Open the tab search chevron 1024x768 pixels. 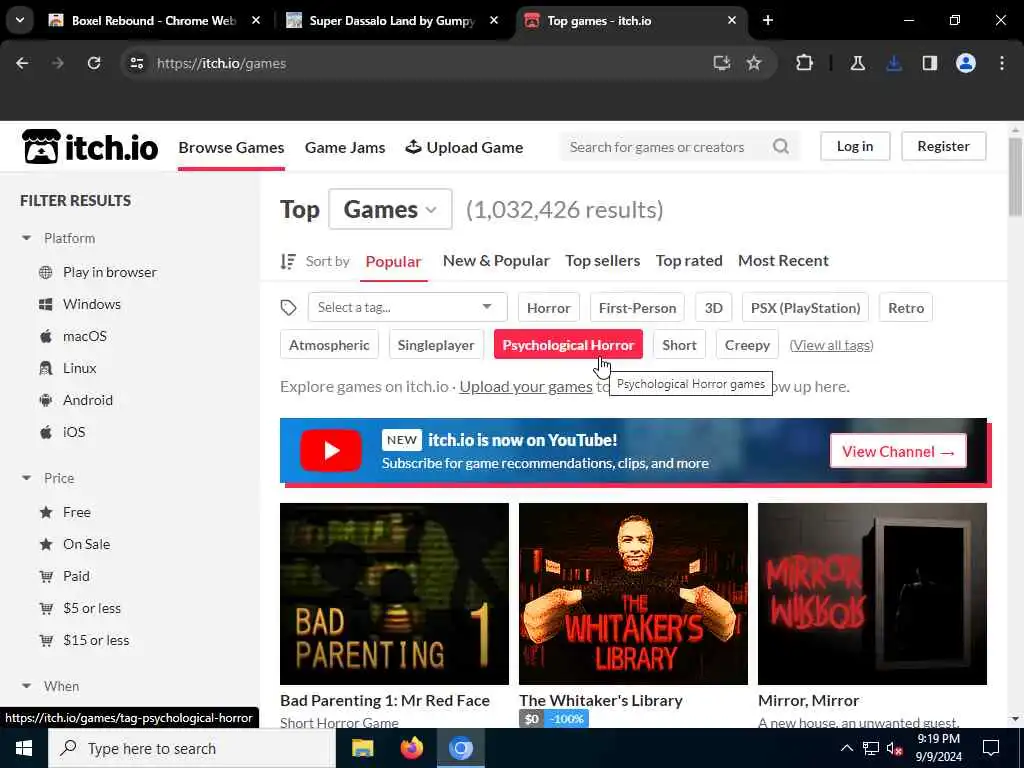(20, 20)
